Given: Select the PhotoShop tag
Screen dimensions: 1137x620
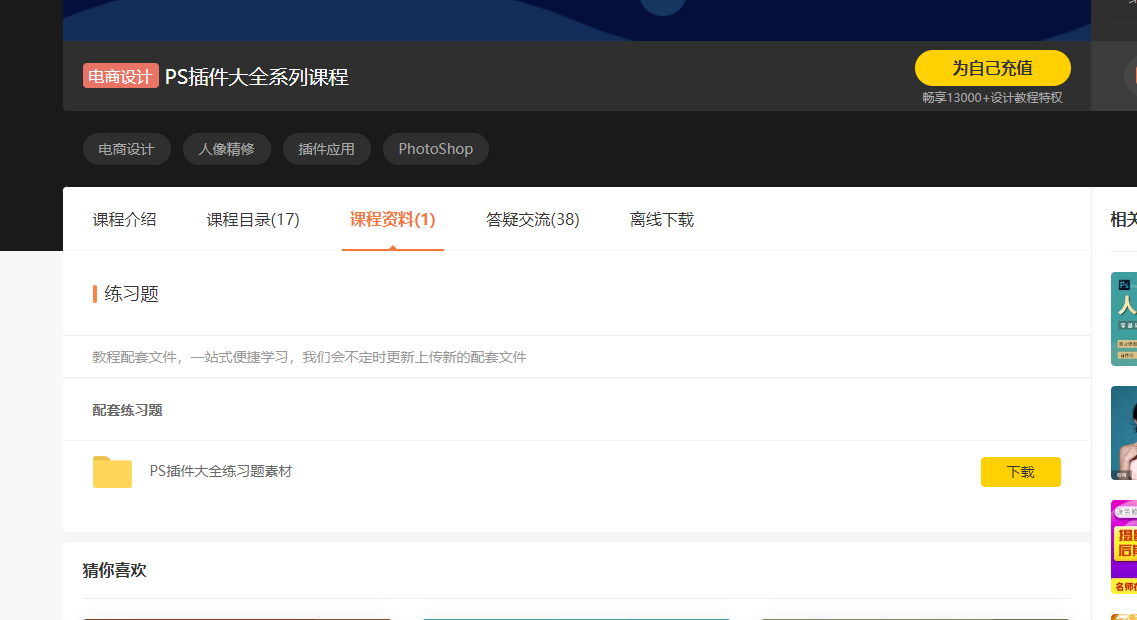Looking at the screenshot, I should pos(435,148).
